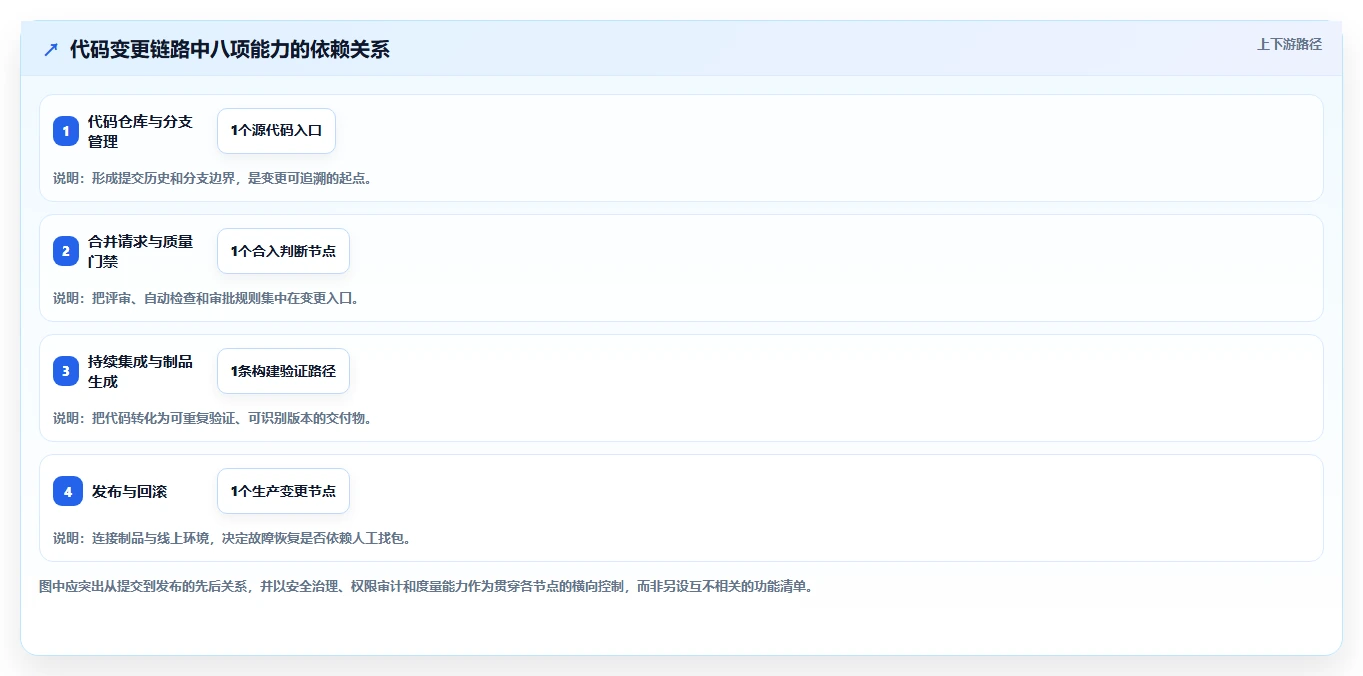Click the arrow icon beside the panel title
The image size is (1363, 676).
[x=51, y=49]
